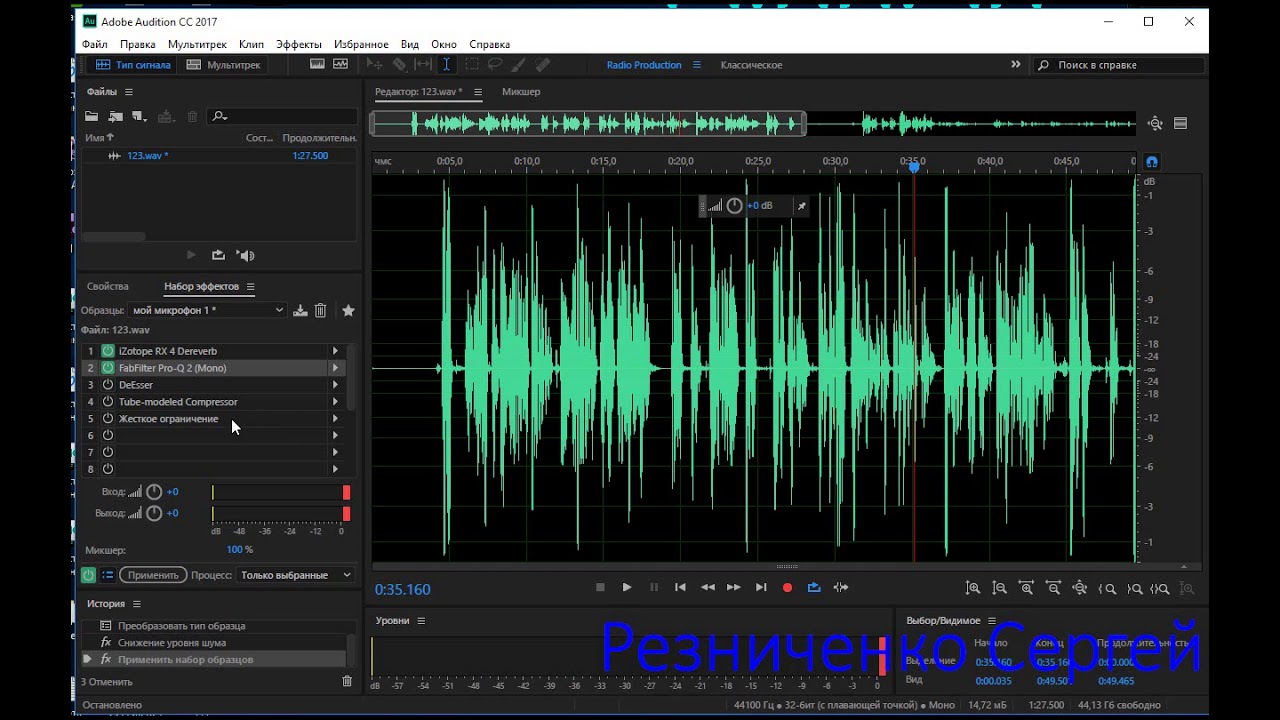The width and height of the screenshot is (1280, 720).
Task: Enable the Жесткое ограничение power button
Action: (x=108, y=419)
